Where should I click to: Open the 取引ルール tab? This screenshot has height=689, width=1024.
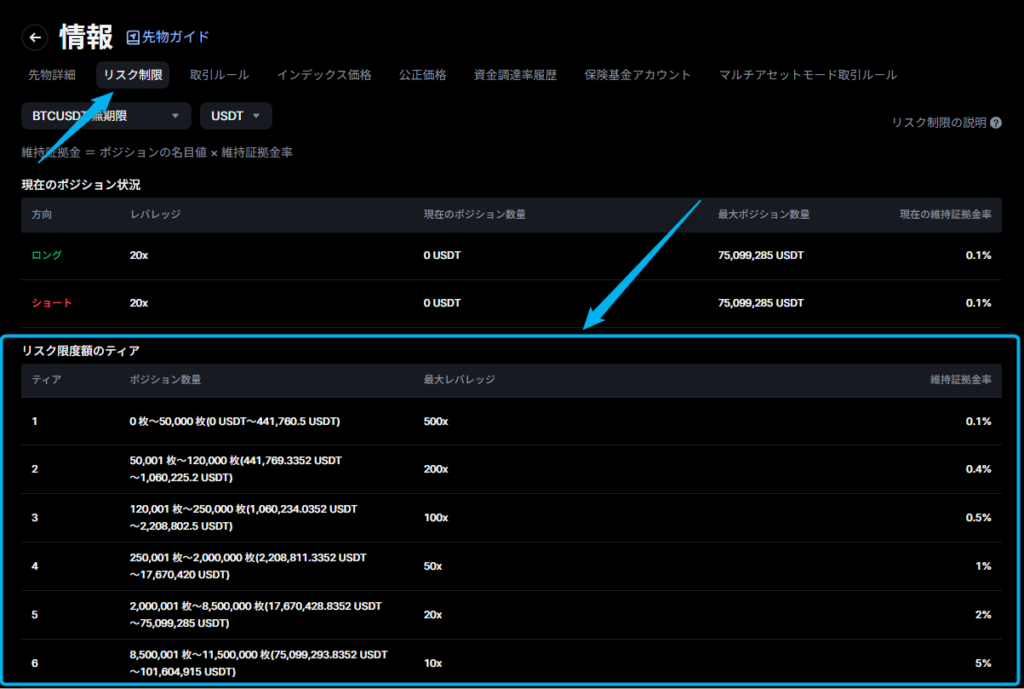pos(219,75)
